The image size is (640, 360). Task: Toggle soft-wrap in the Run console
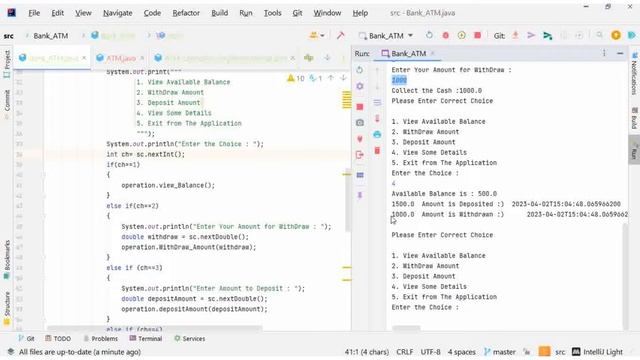377,102
